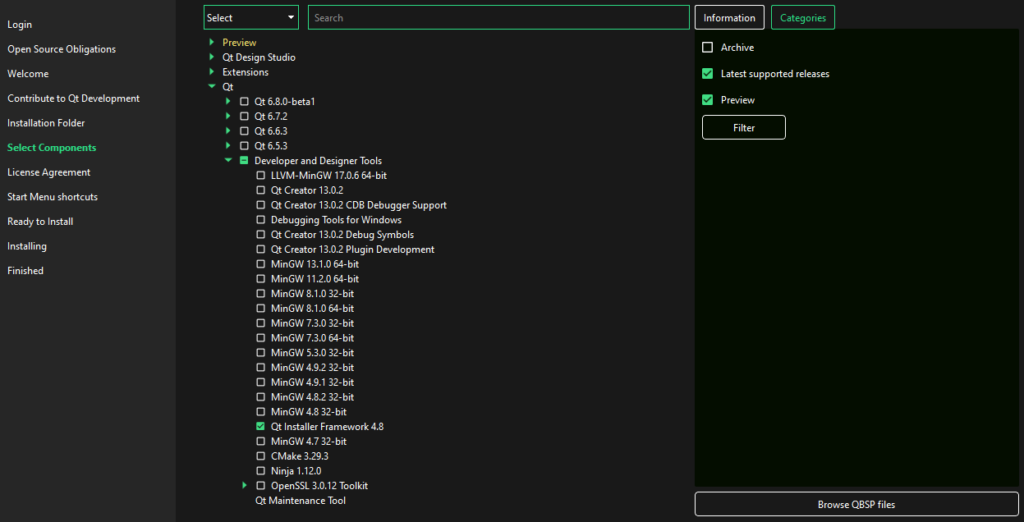Check the Qt 6.7.2 checkbox
The height and width of the screenshot is (522, 1024).
tap(244, 116)
